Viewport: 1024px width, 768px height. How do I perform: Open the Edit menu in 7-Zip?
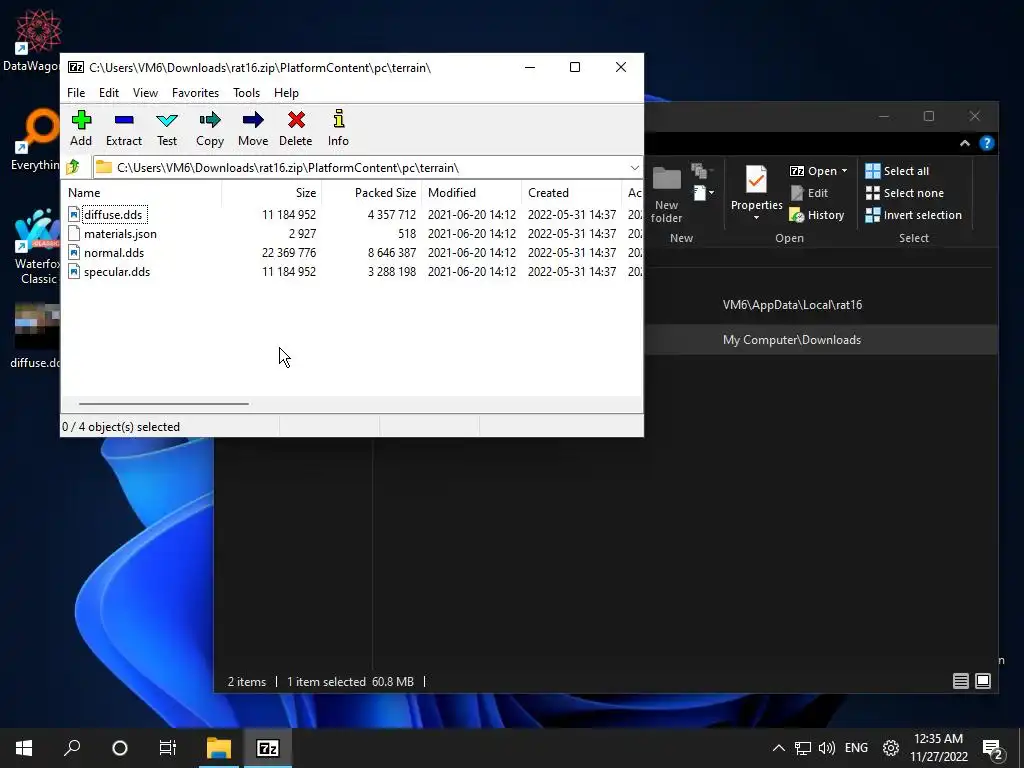(108, 93)
